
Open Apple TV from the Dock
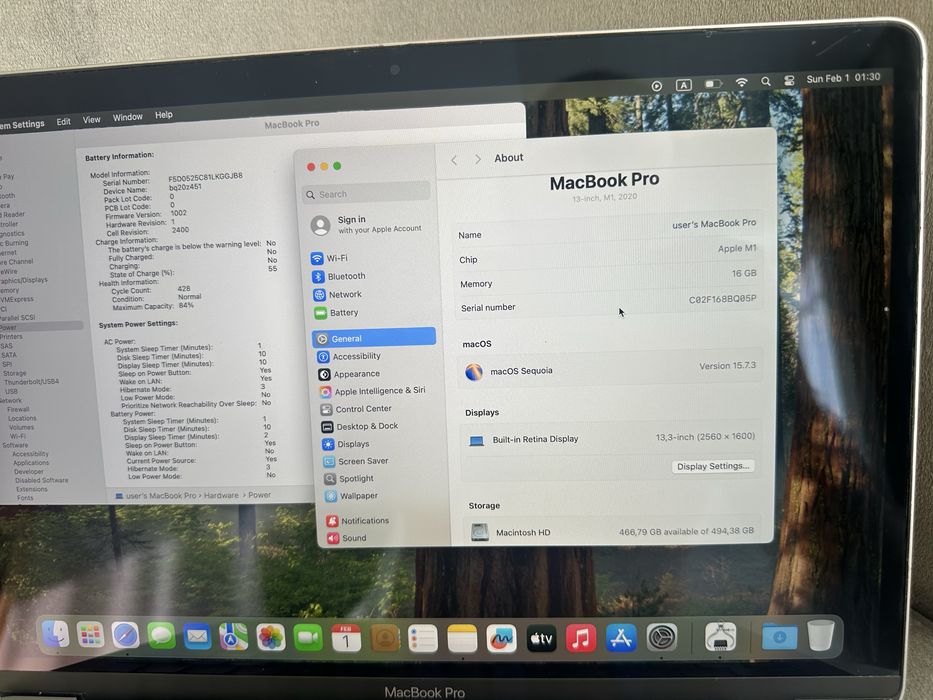click(541, 639)
